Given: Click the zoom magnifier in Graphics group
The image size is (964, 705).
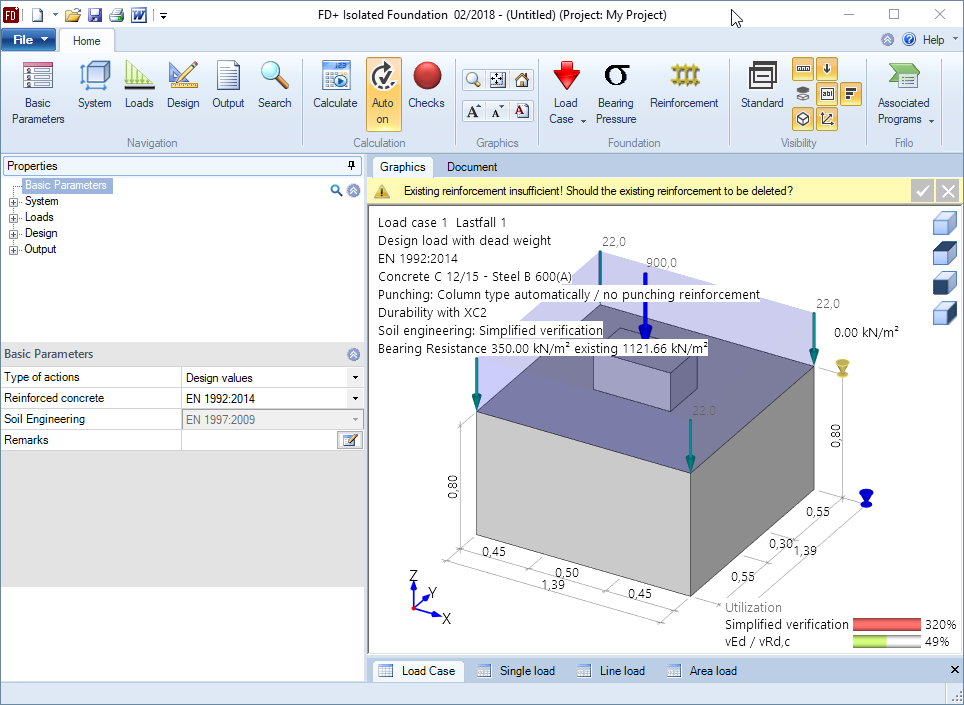Looking at the screenshot, I should coord(473,80).
